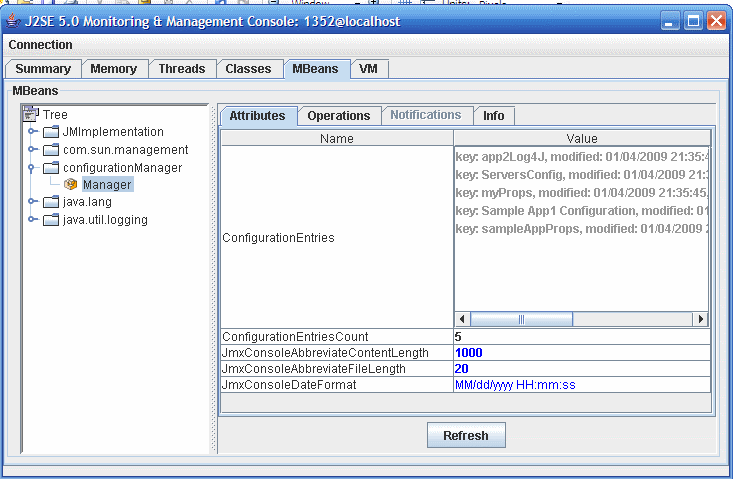Collapse the configurationManager tree node

[32, 168]
